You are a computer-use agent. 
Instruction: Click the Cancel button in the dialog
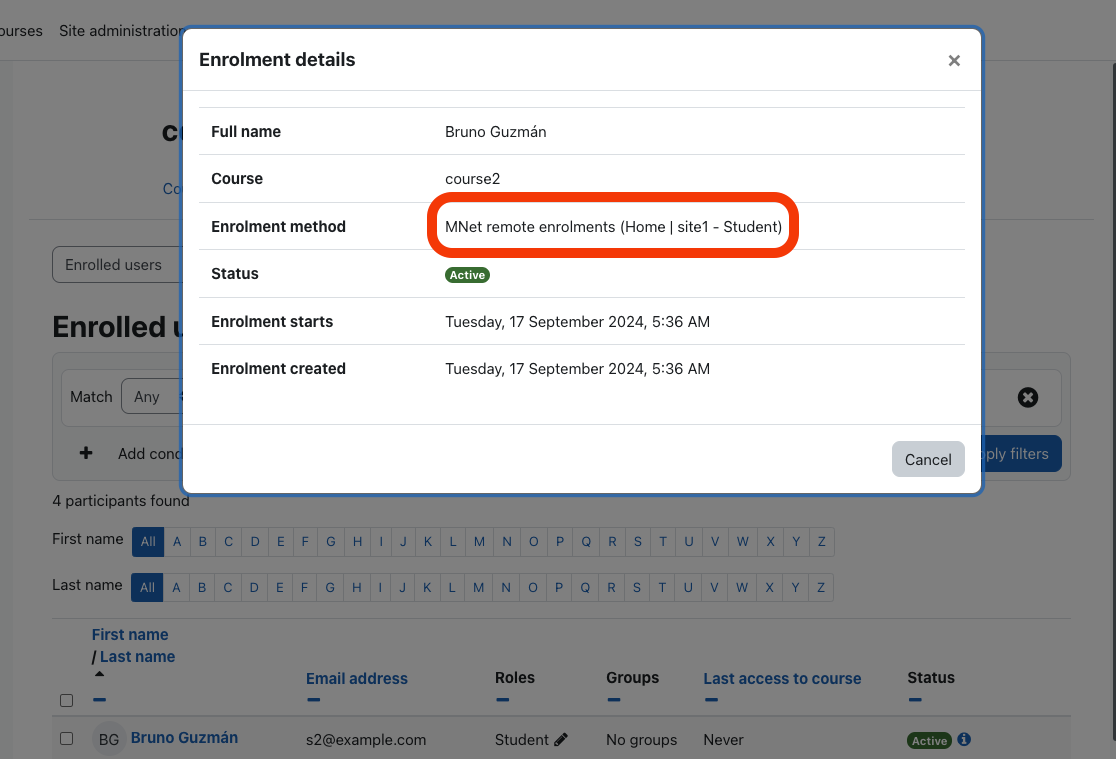tap(928, 459)
